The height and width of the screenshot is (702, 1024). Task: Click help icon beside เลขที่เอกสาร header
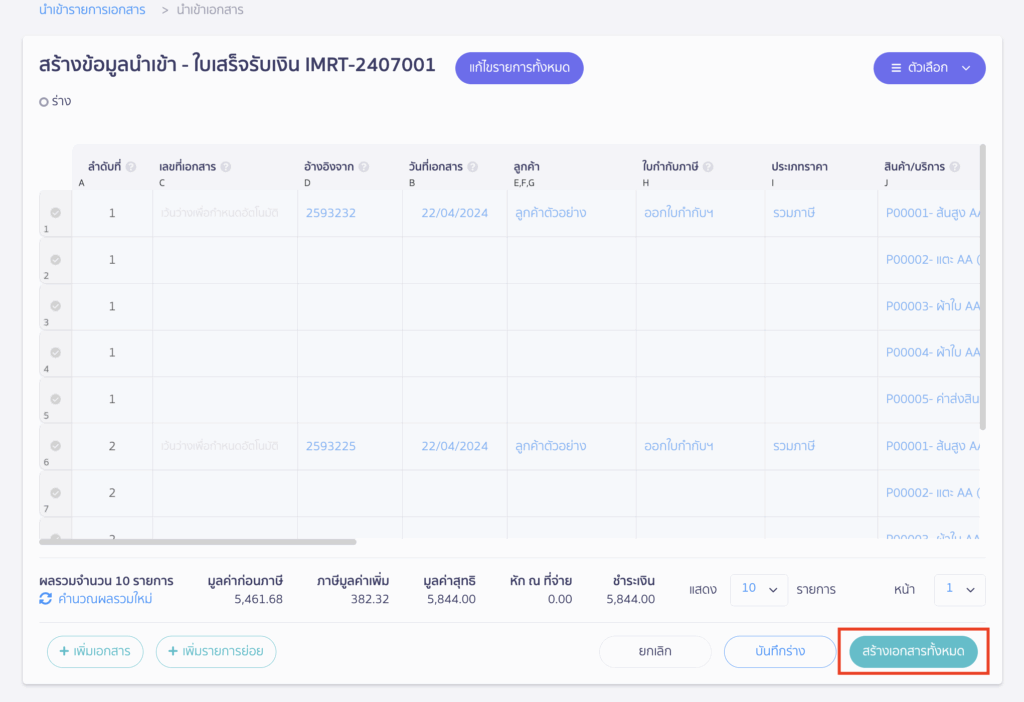[226, 167]
